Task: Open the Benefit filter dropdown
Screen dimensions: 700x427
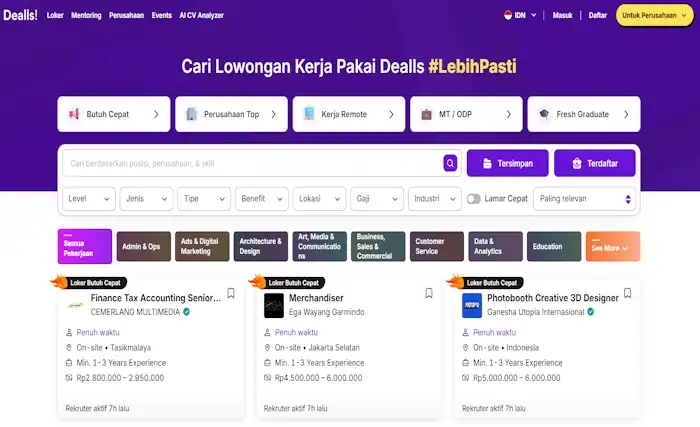Action: point(262,199)
